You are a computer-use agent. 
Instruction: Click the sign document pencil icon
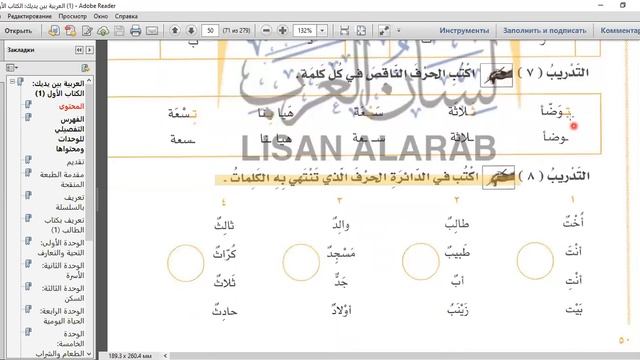tap(87, 31)
